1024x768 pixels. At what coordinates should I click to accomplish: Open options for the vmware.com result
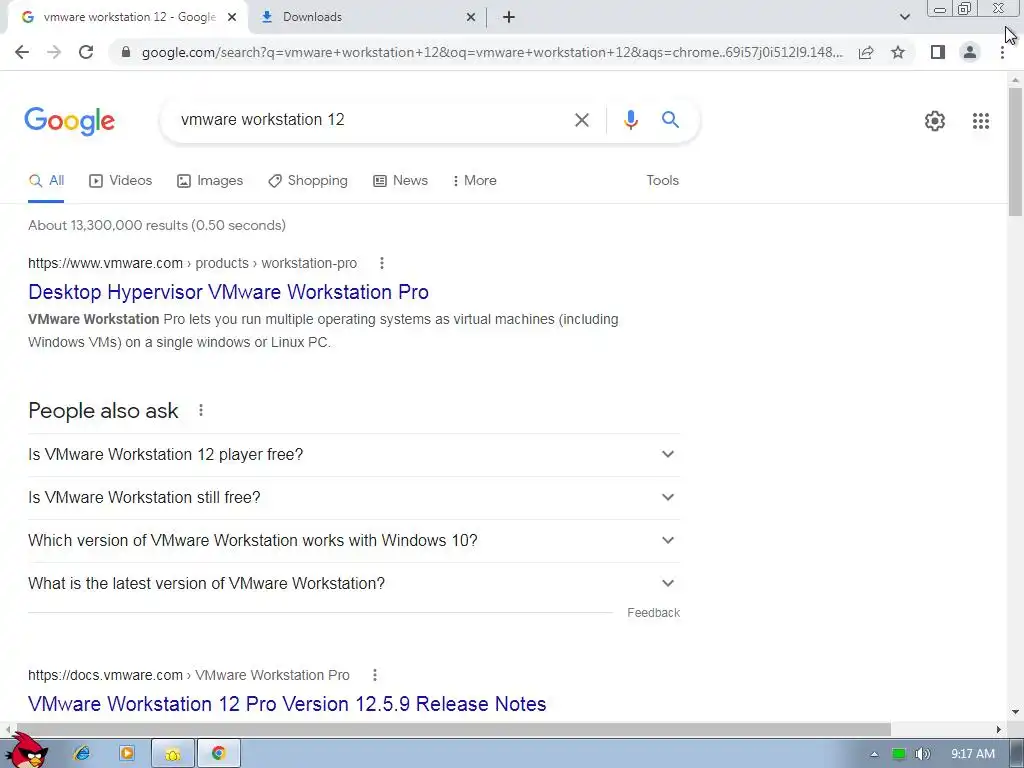tap(381, 263)
